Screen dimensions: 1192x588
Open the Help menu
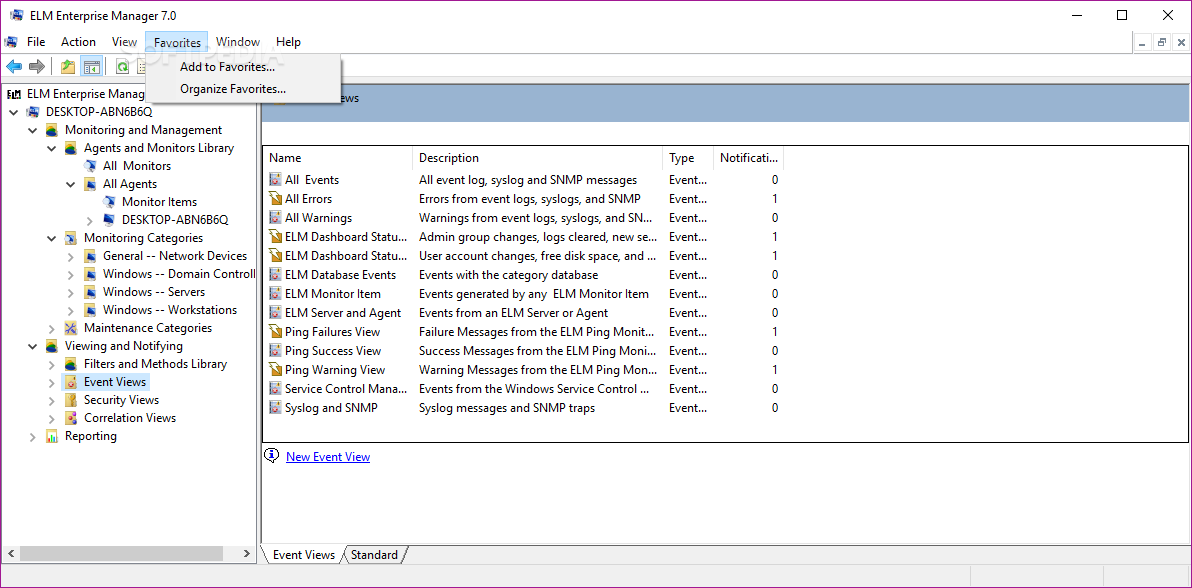click(288, 42)
